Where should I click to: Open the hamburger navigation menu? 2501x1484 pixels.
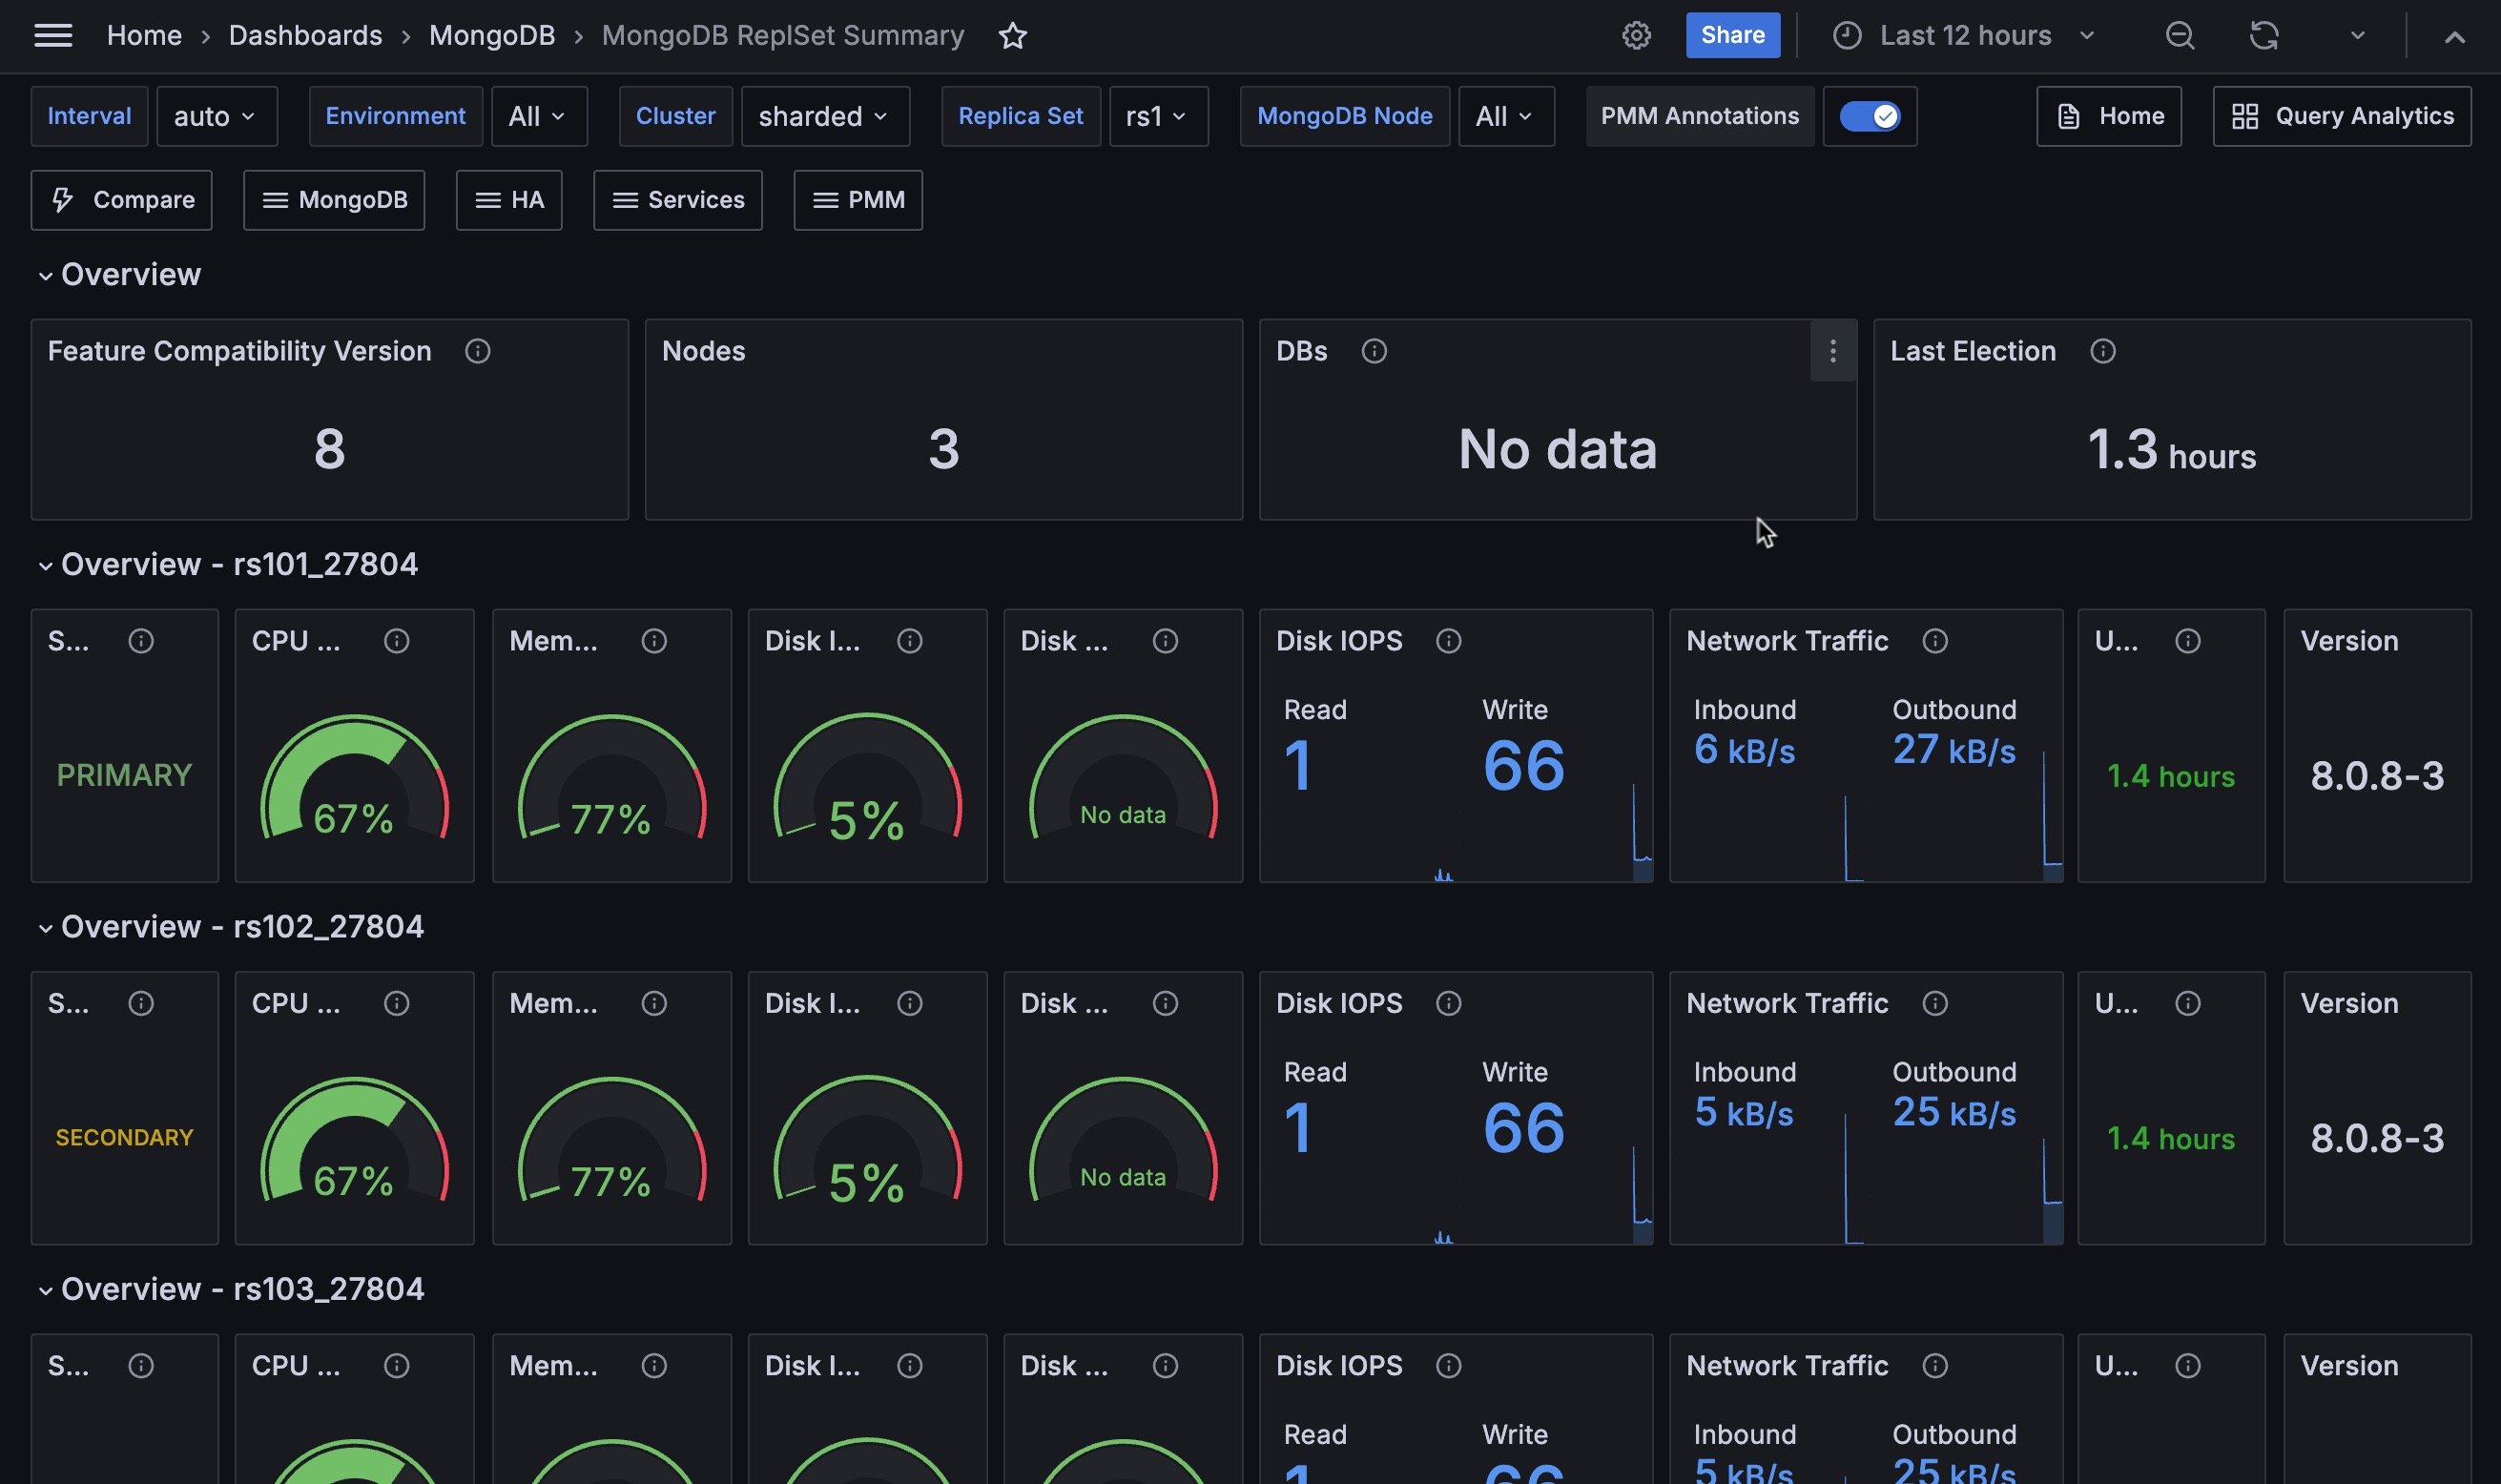(x=53, y=36)
